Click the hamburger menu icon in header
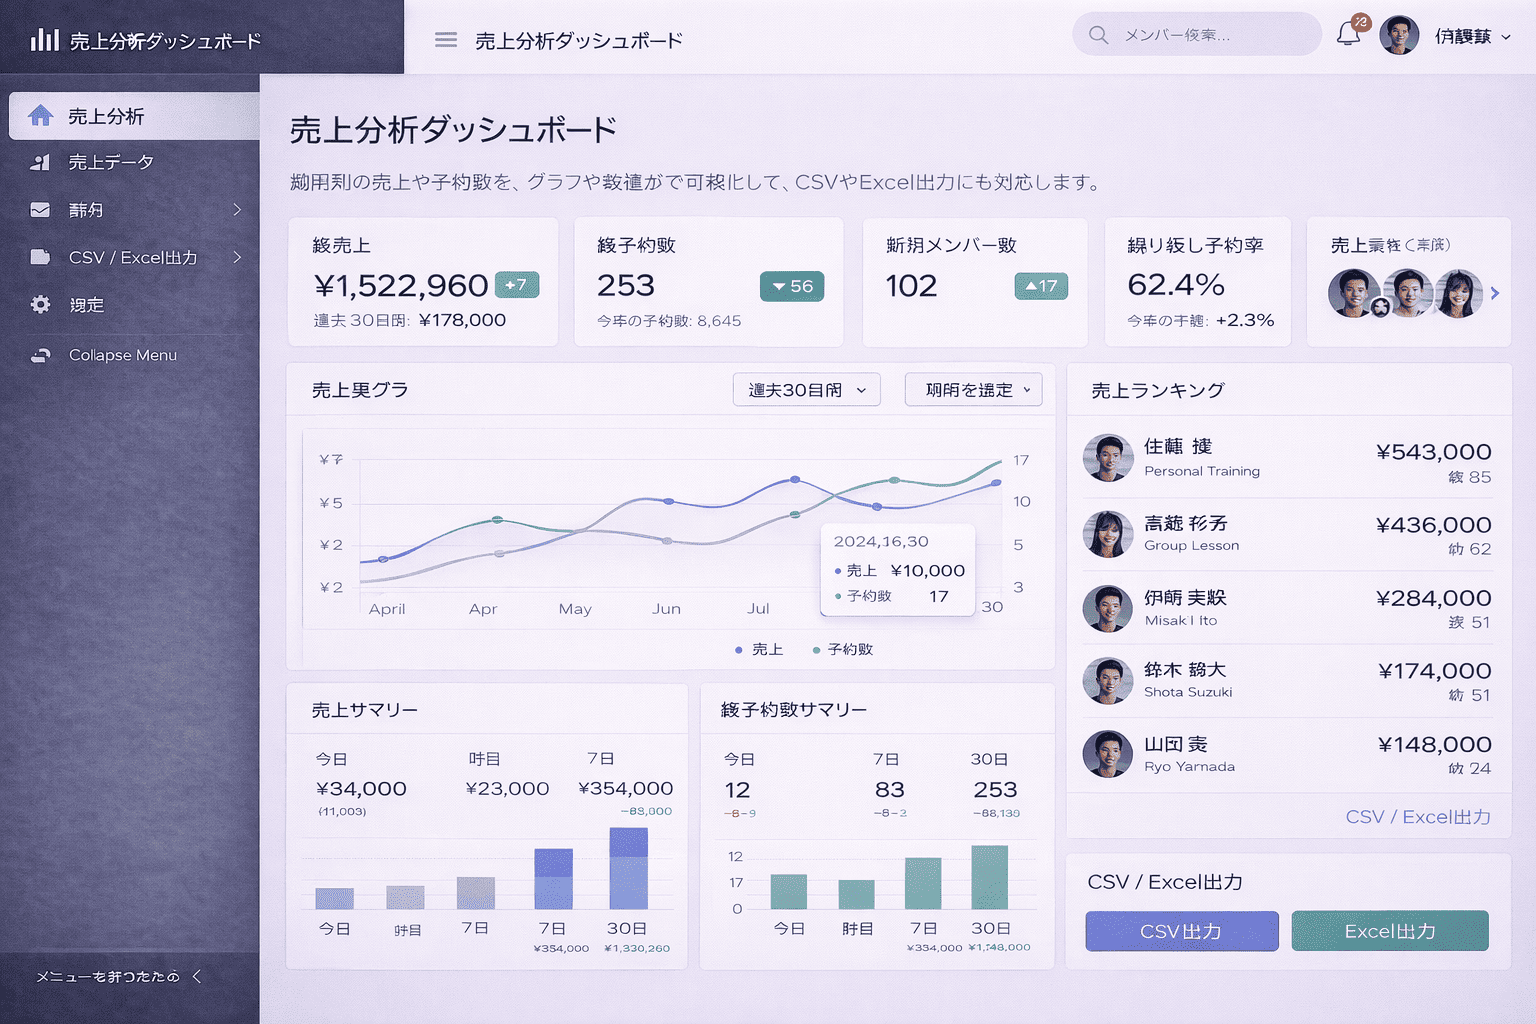This screenshot has height=1024, width=1536. click(x=446, y=40)
